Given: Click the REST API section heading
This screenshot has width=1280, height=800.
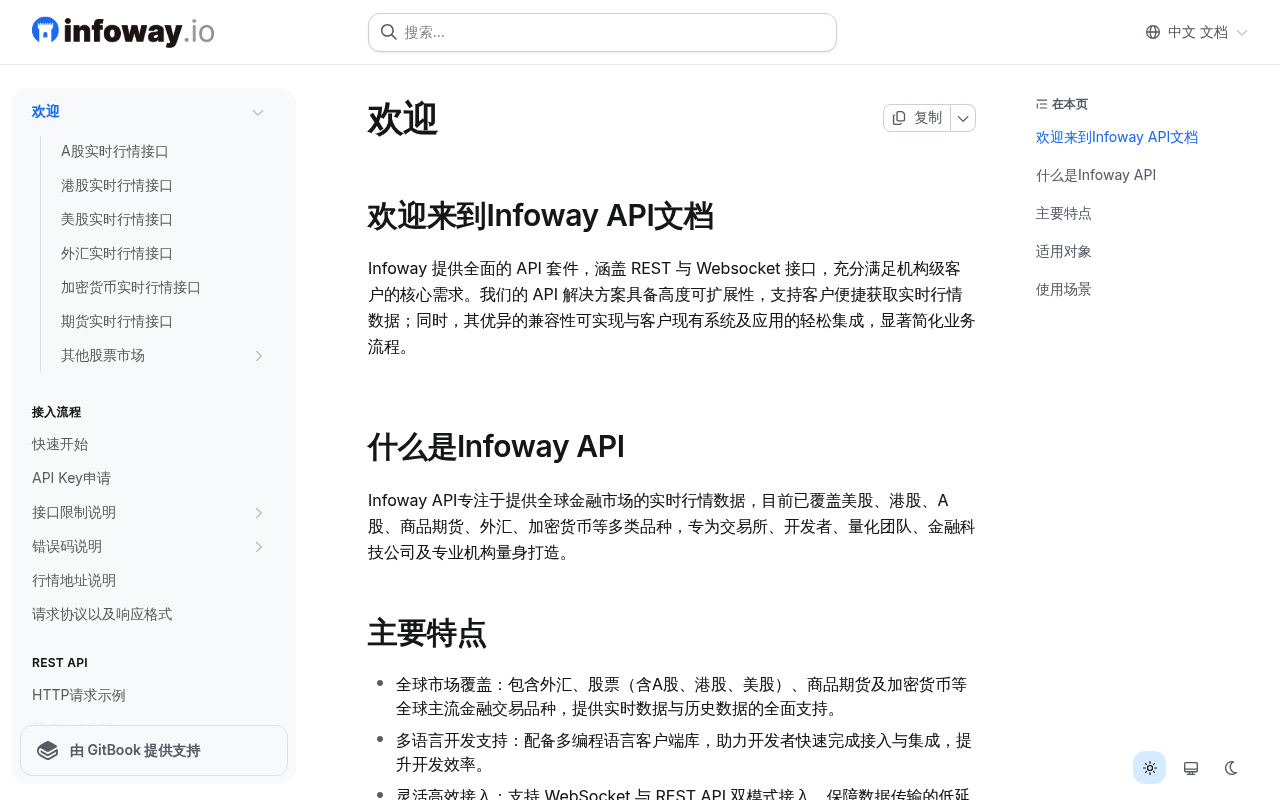Looking at the screenshot, I should tap(60, 663).
